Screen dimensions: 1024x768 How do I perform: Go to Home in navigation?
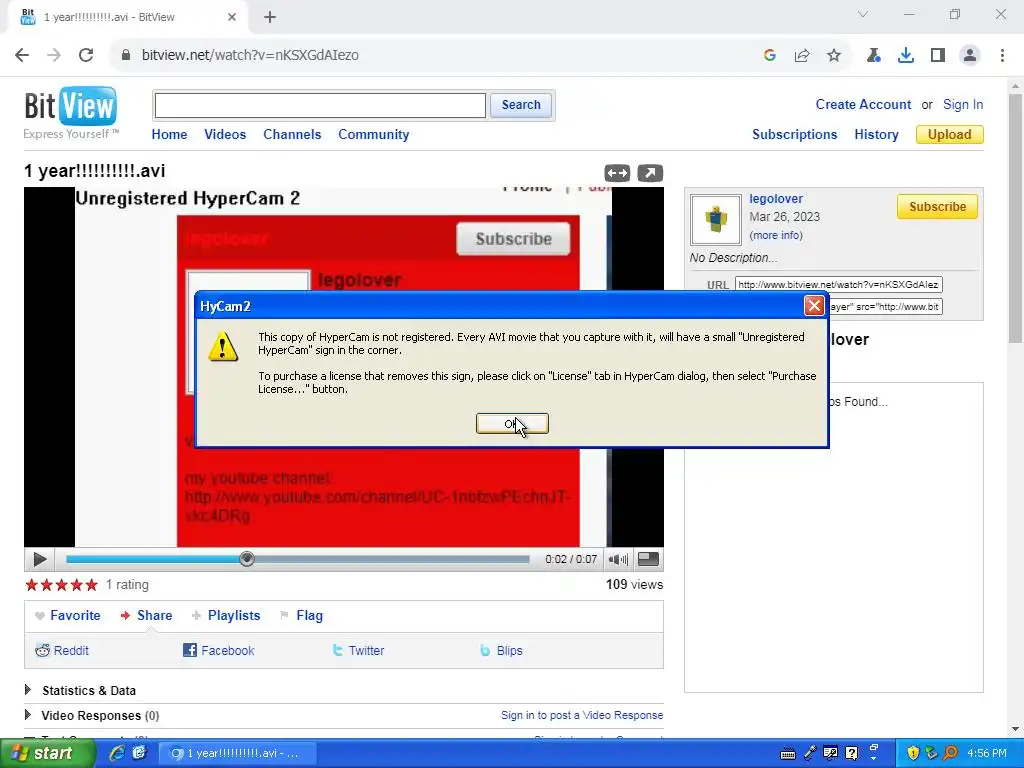click(169, 134)
